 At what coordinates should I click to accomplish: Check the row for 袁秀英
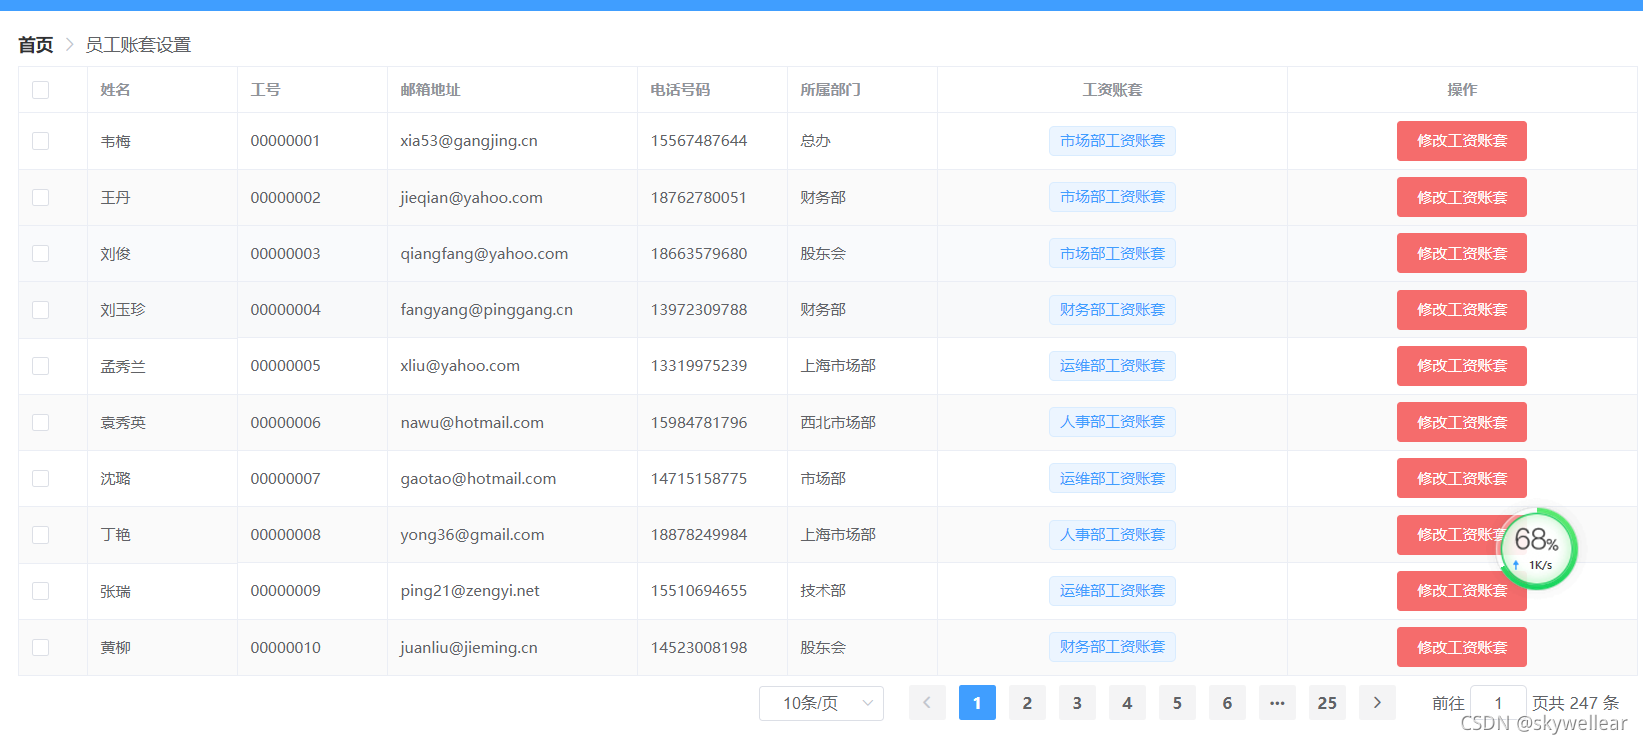41,422
